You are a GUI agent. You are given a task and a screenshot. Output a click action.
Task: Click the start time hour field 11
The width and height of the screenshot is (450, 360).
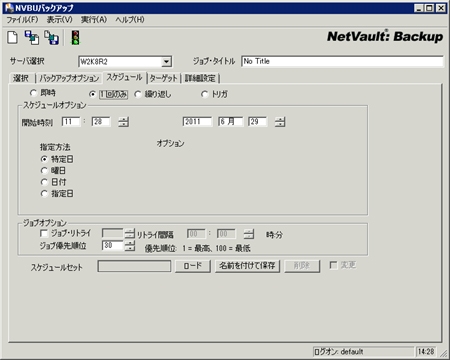click(x=71, y=122)
